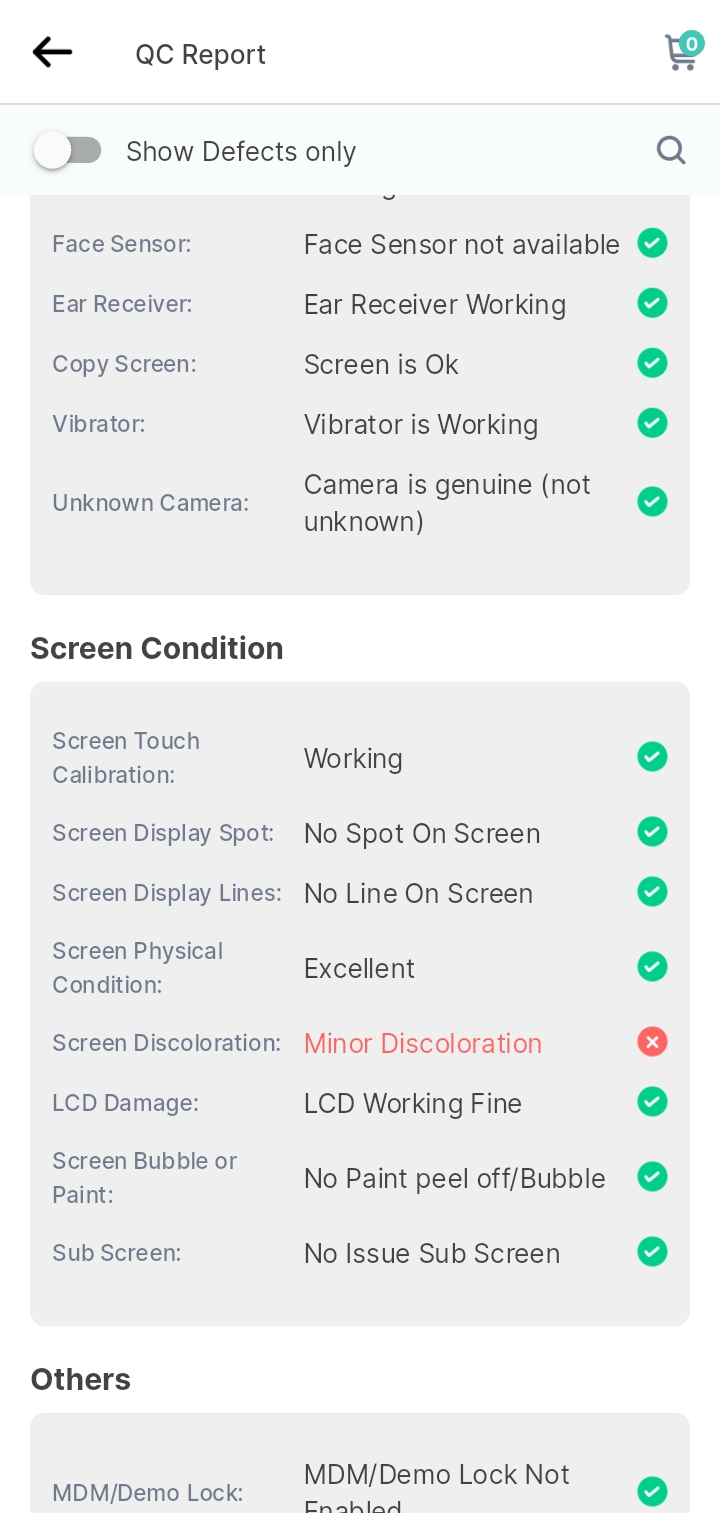The height and width of the screenshot is (1513, 720).
Task: Tap the red cross beside Minor Discoloration
Action: [x=652, y=1043]
